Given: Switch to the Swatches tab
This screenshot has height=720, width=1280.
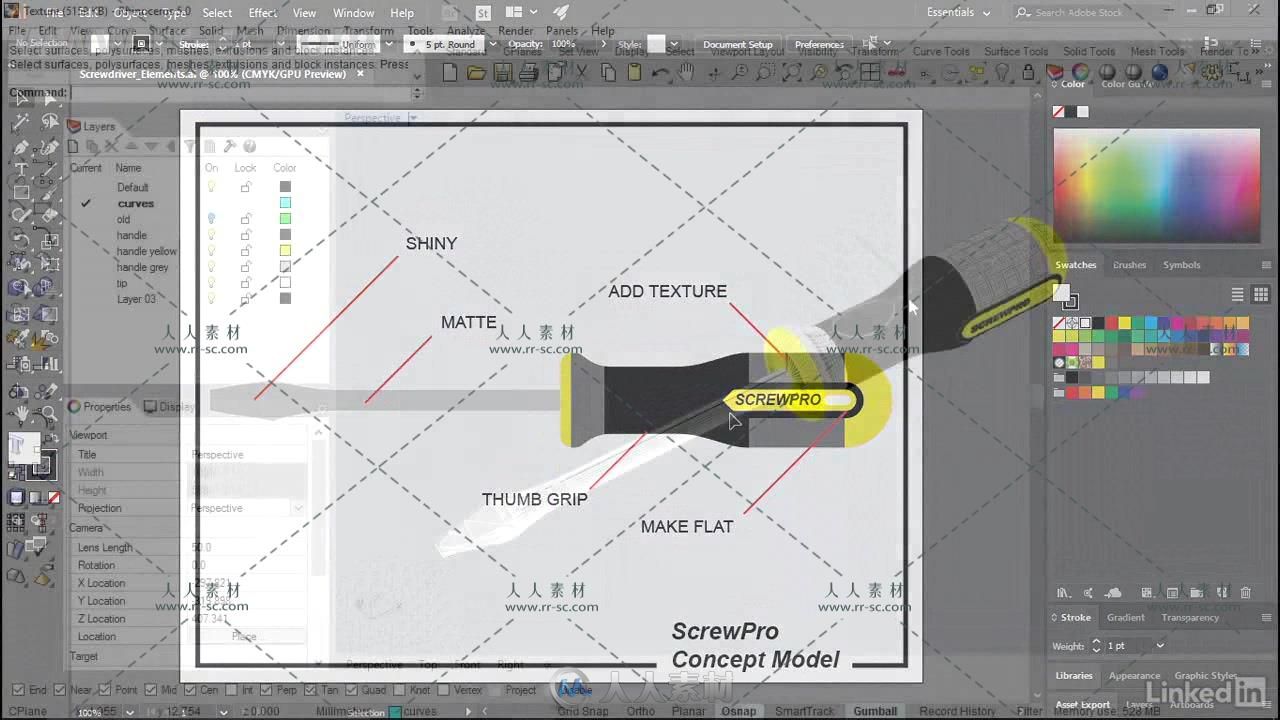Looking at the screenshot, I should (x=1076, y=265).
